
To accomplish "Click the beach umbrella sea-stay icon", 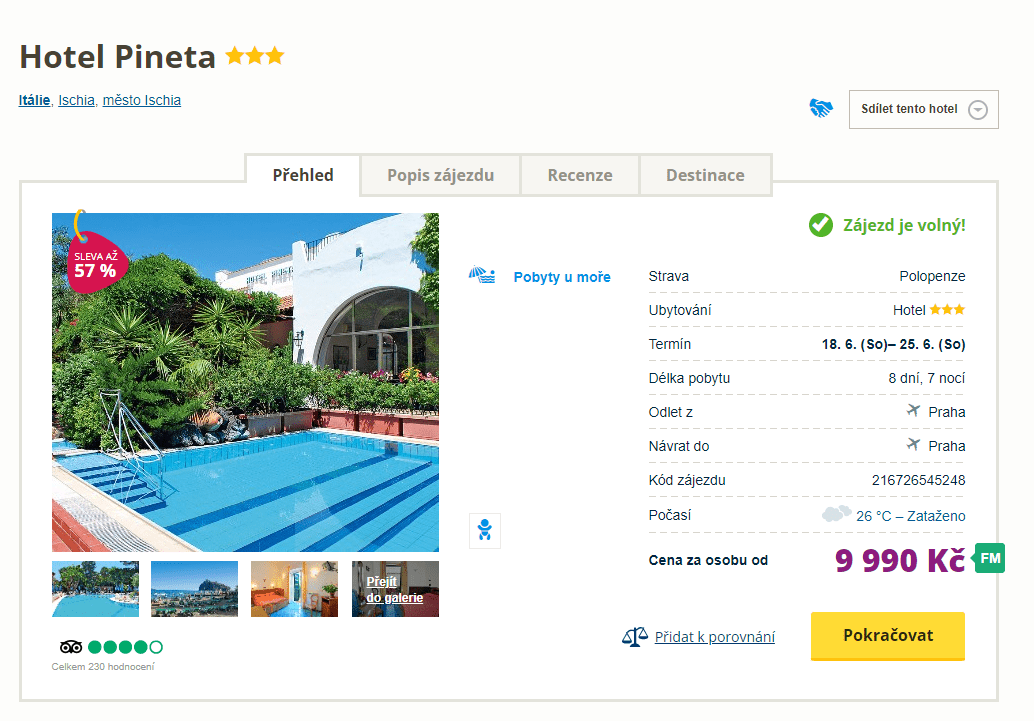I will tap(482, 276).
